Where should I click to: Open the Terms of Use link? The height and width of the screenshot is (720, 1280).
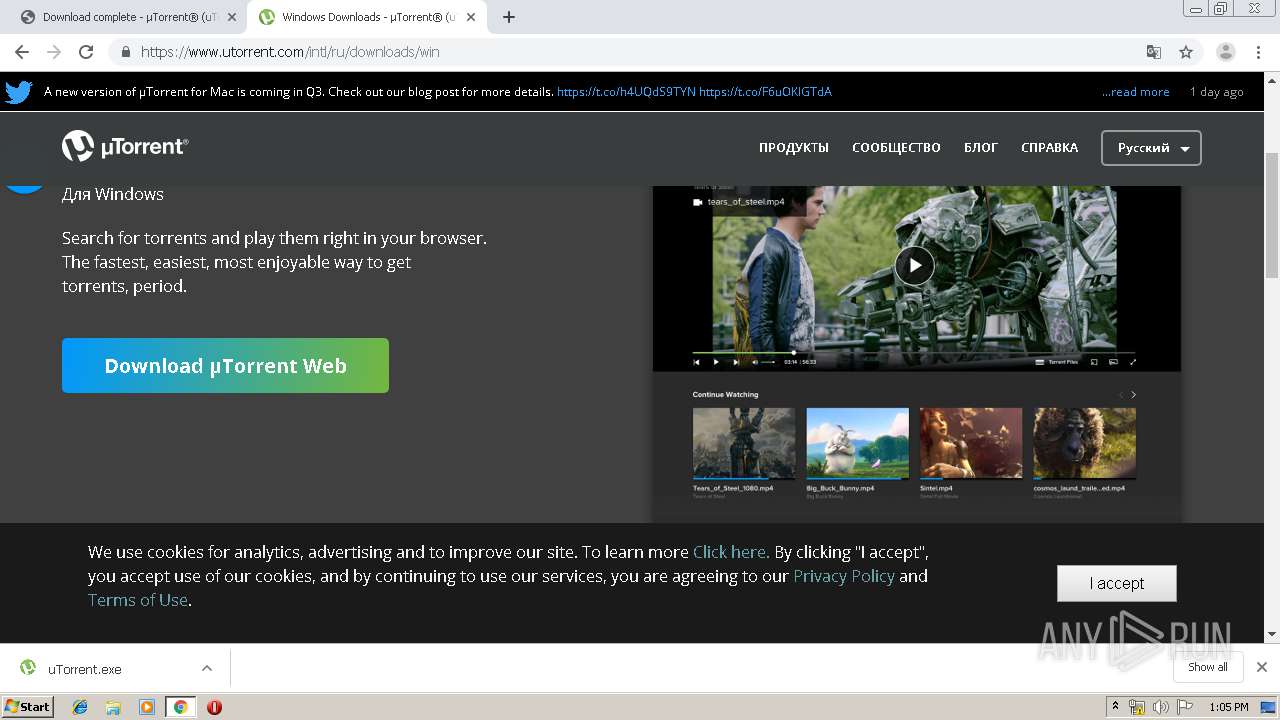tap(138, 600)
